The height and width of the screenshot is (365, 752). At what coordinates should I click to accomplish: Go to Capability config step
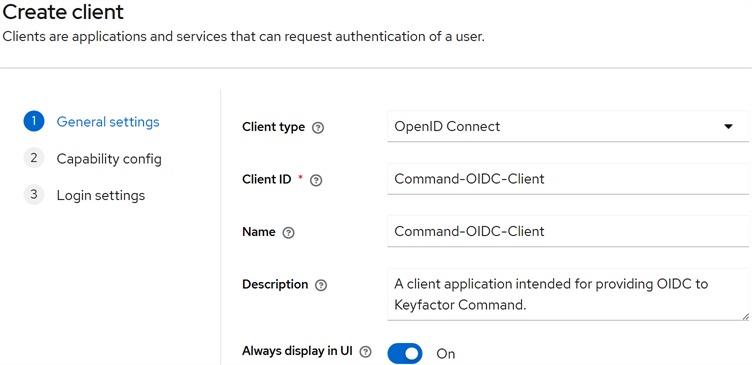coord(109,159)
